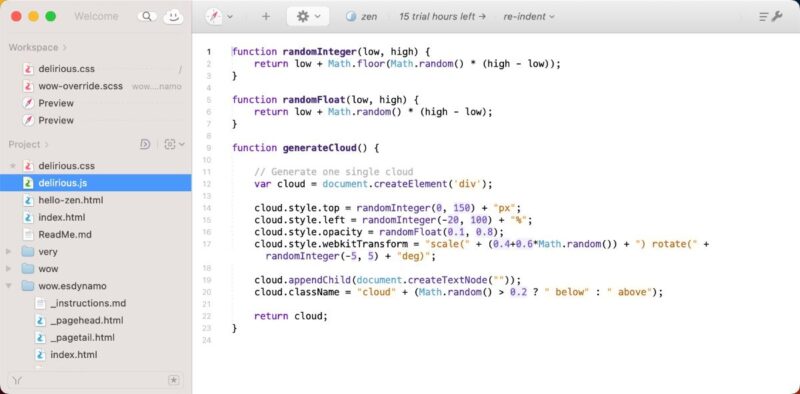
Task: Click 'return cloud;' on line 22
Action: [291, 316]
